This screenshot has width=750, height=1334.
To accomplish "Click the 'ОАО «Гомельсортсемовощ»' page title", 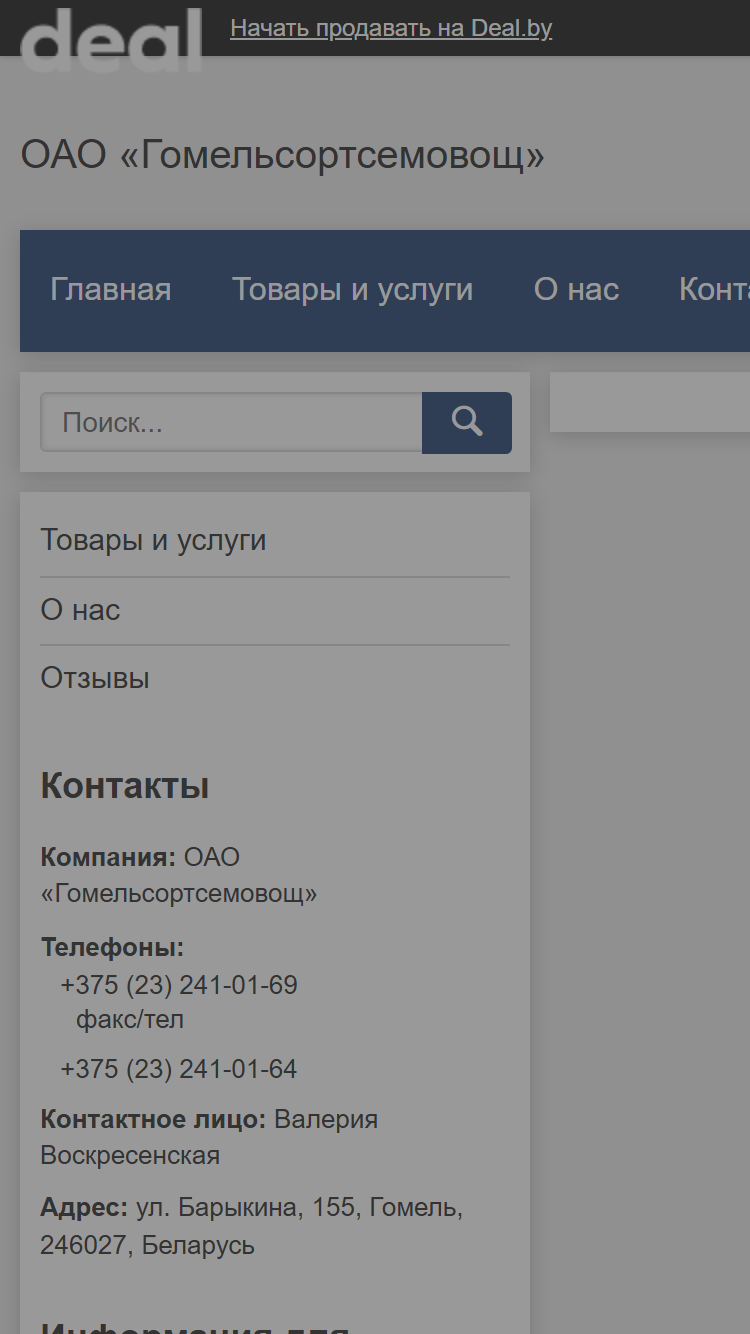I will (x=283, y=155).
